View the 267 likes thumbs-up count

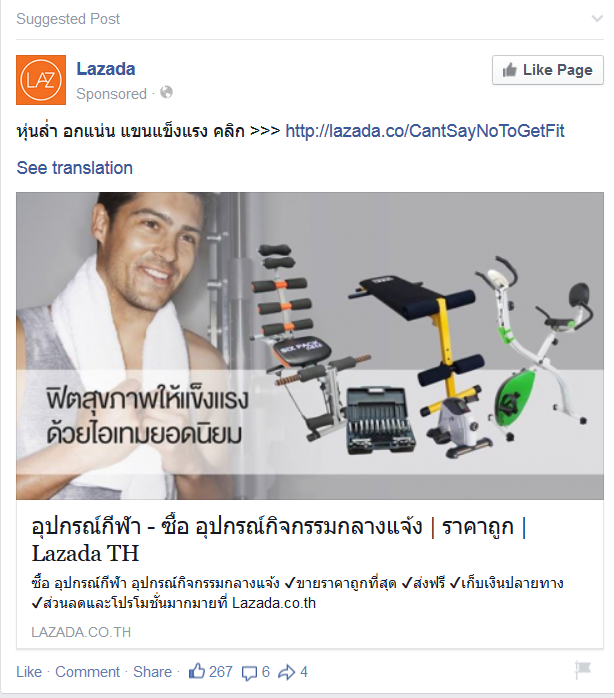(x=210, y=672)
